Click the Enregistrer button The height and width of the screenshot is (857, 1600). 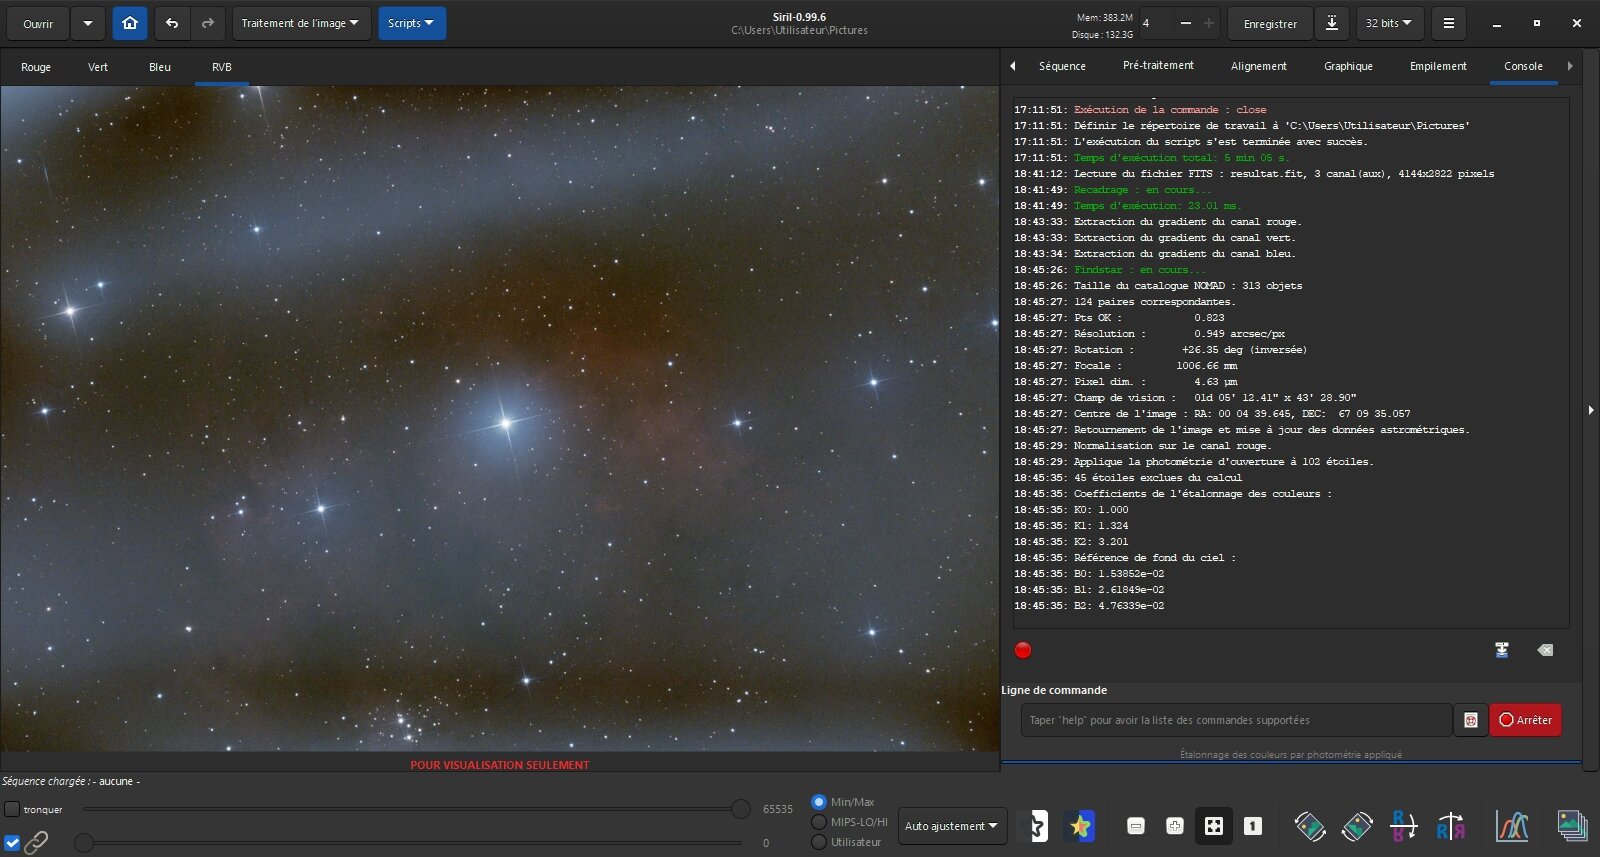pos(1270,23)
